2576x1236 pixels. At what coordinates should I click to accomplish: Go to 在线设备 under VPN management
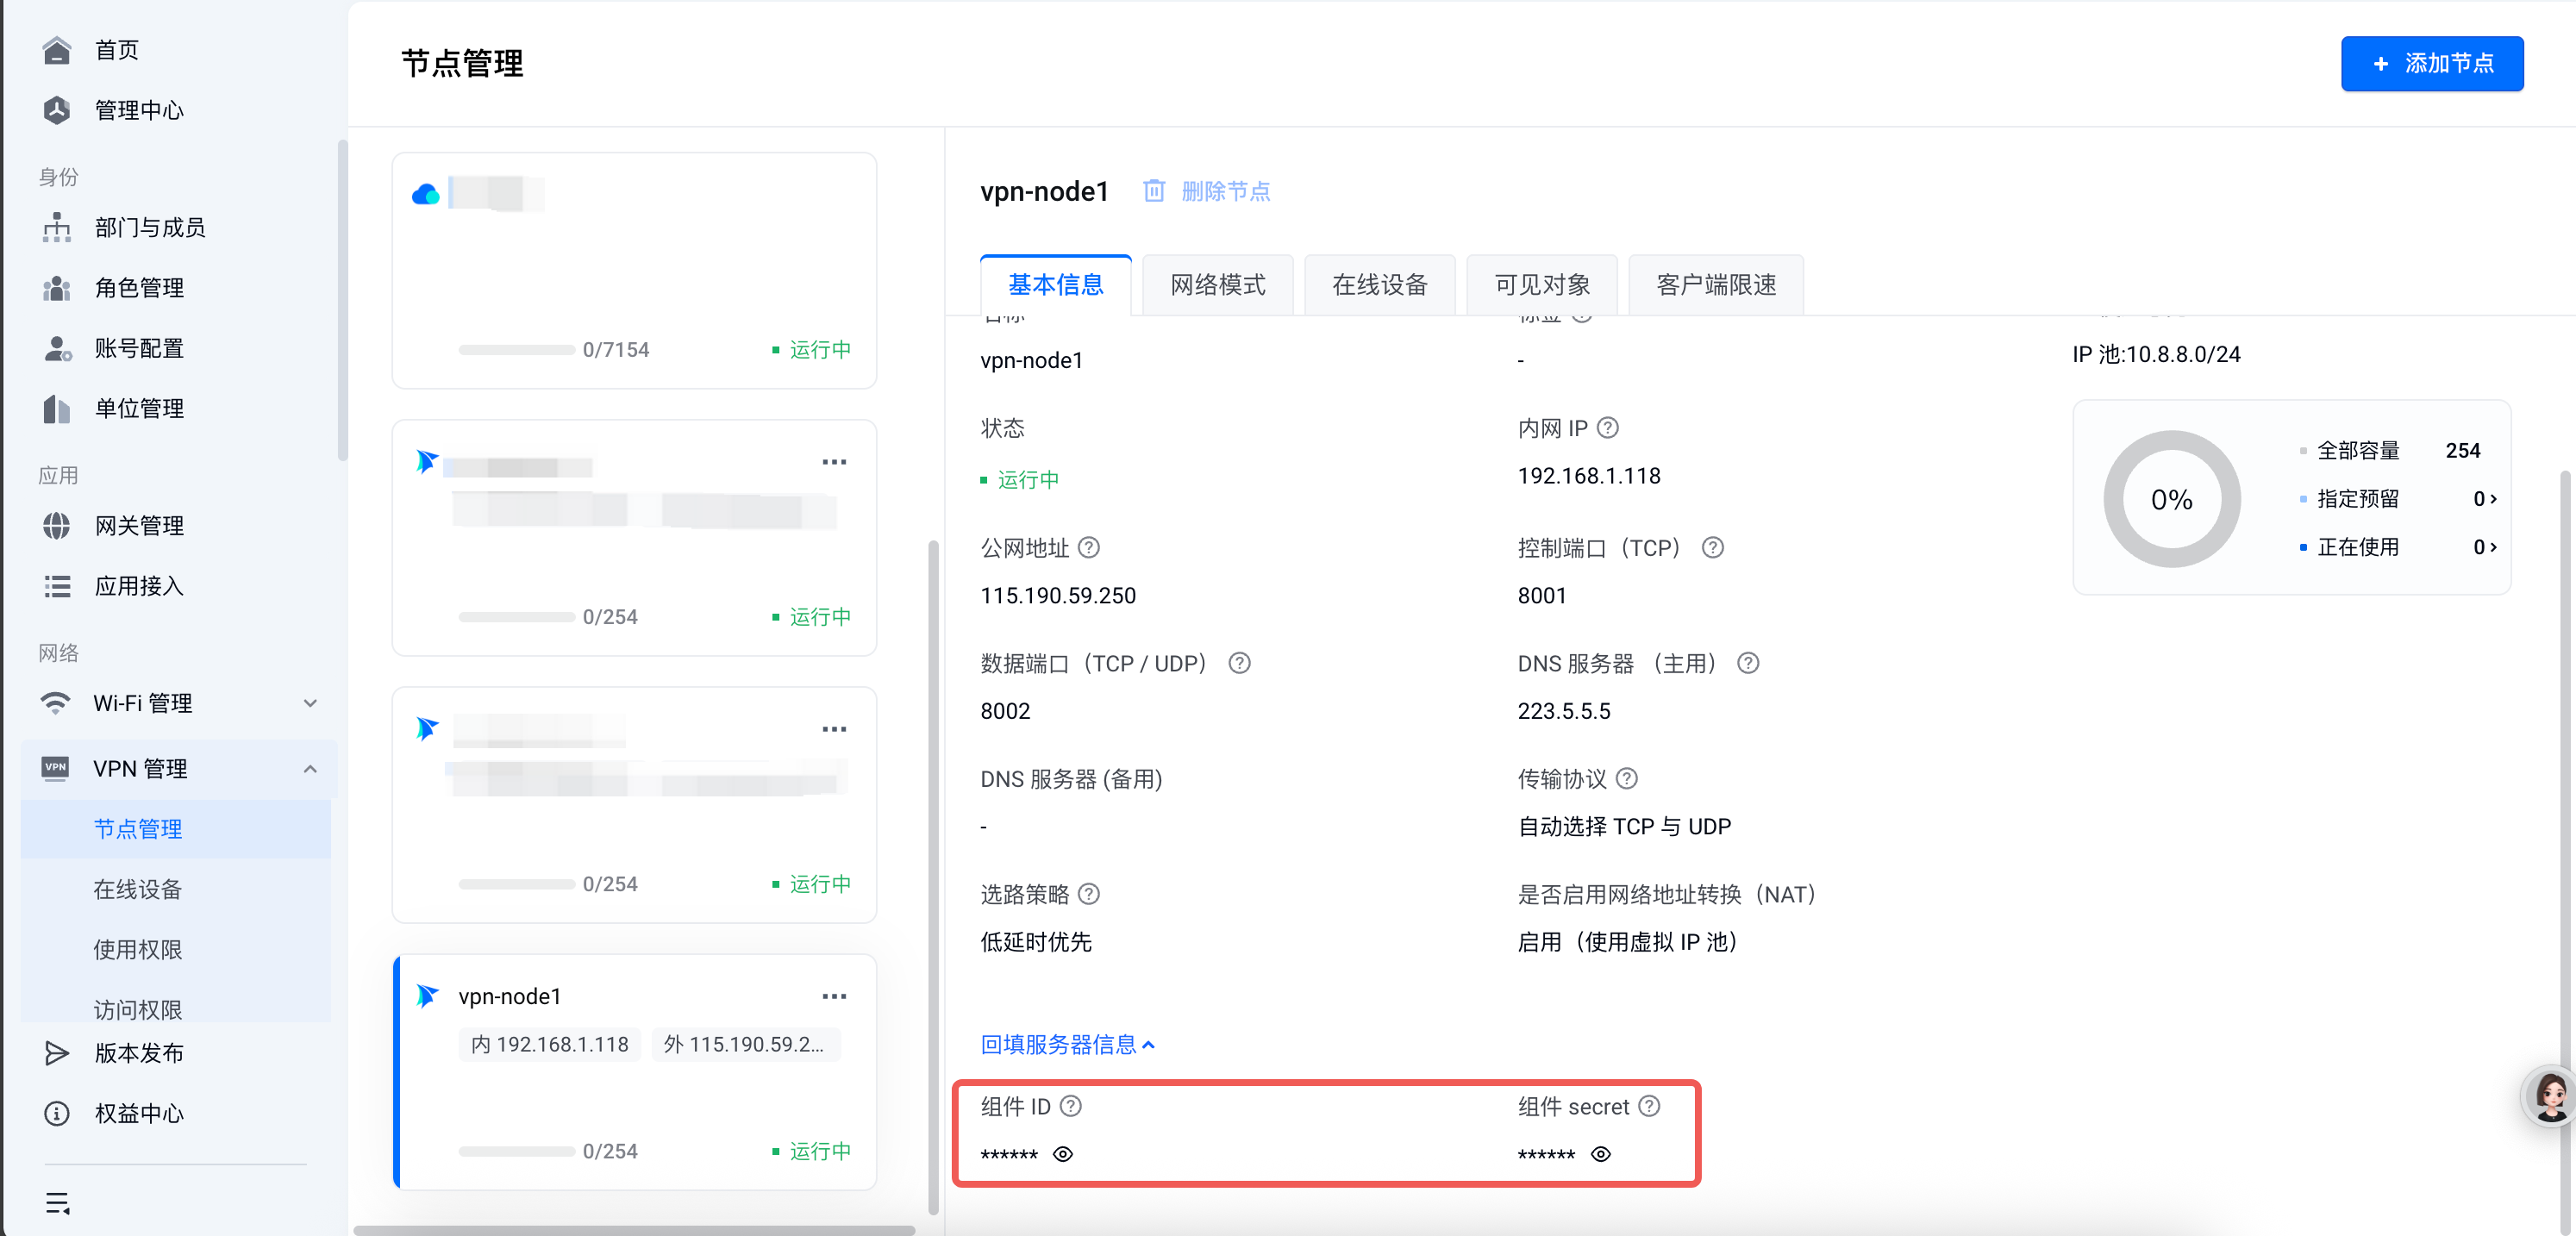pos(138,889)
